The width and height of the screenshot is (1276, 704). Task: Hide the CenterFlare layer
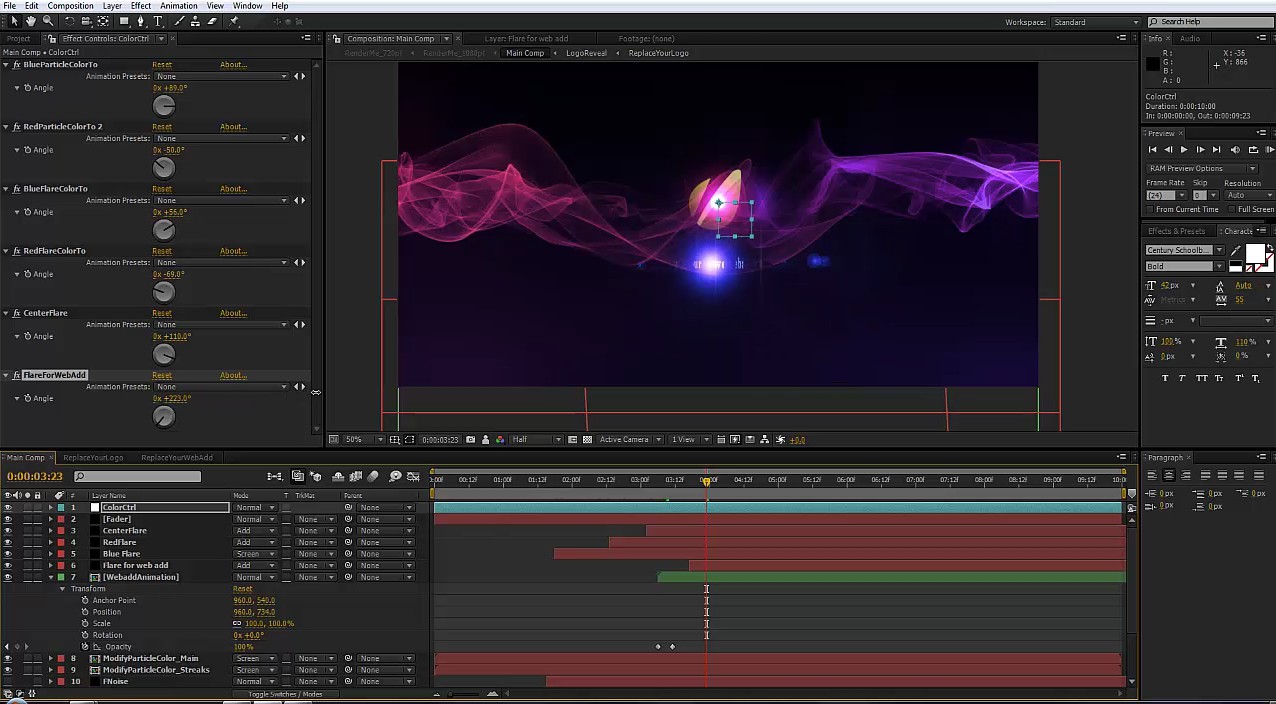(x=8, y=531)
